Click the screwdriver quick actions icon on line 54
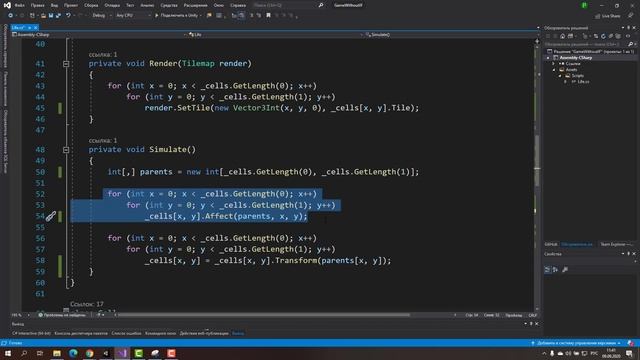The height and width of the screenshot is (360, 640). pyautogui.click(x=51, y=216)
